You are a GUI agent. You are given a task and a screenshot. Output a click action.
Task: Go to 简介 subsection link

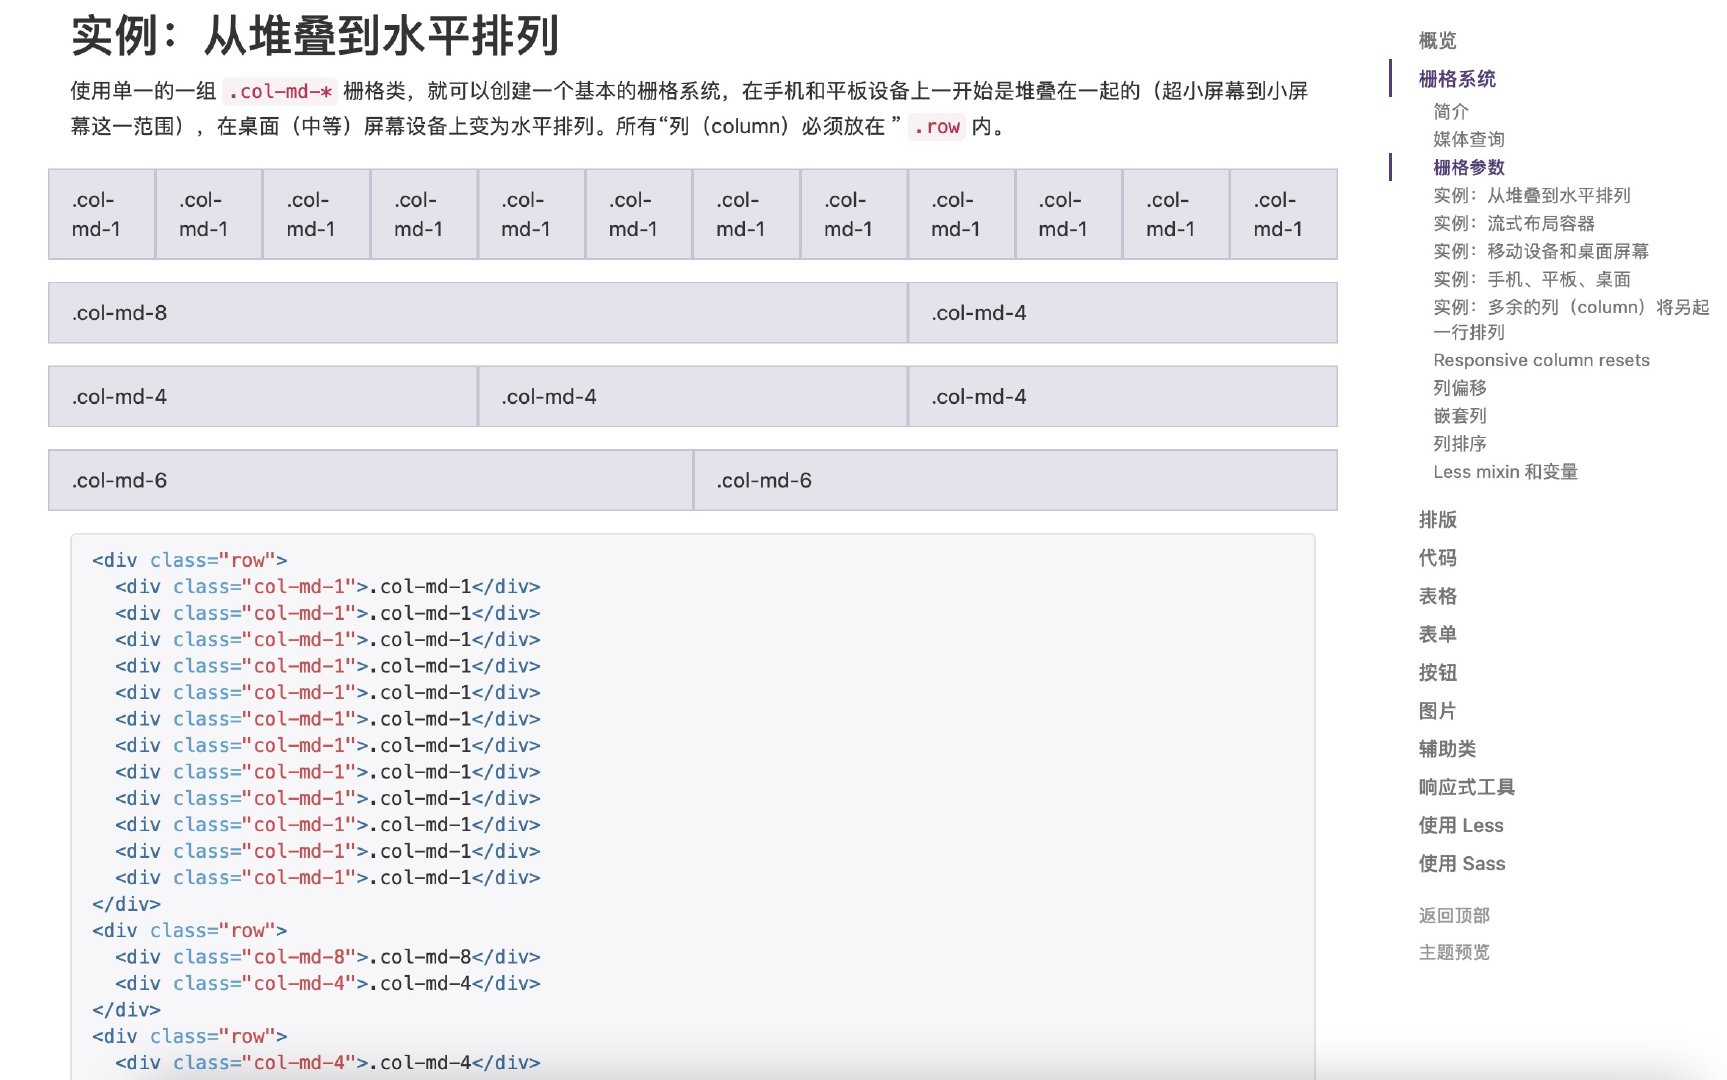[x=1451, y=111]
